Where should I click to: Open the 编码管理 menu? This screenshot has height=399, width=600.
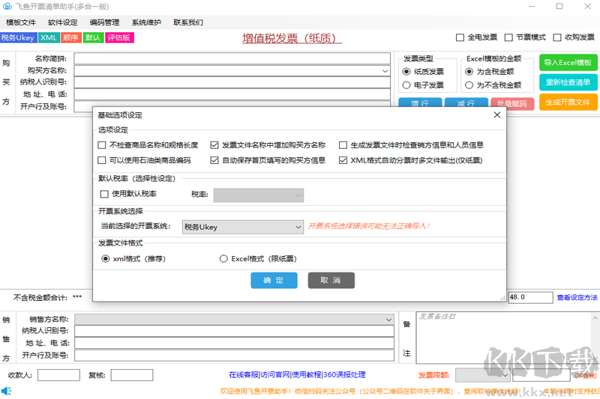[104, 23]
